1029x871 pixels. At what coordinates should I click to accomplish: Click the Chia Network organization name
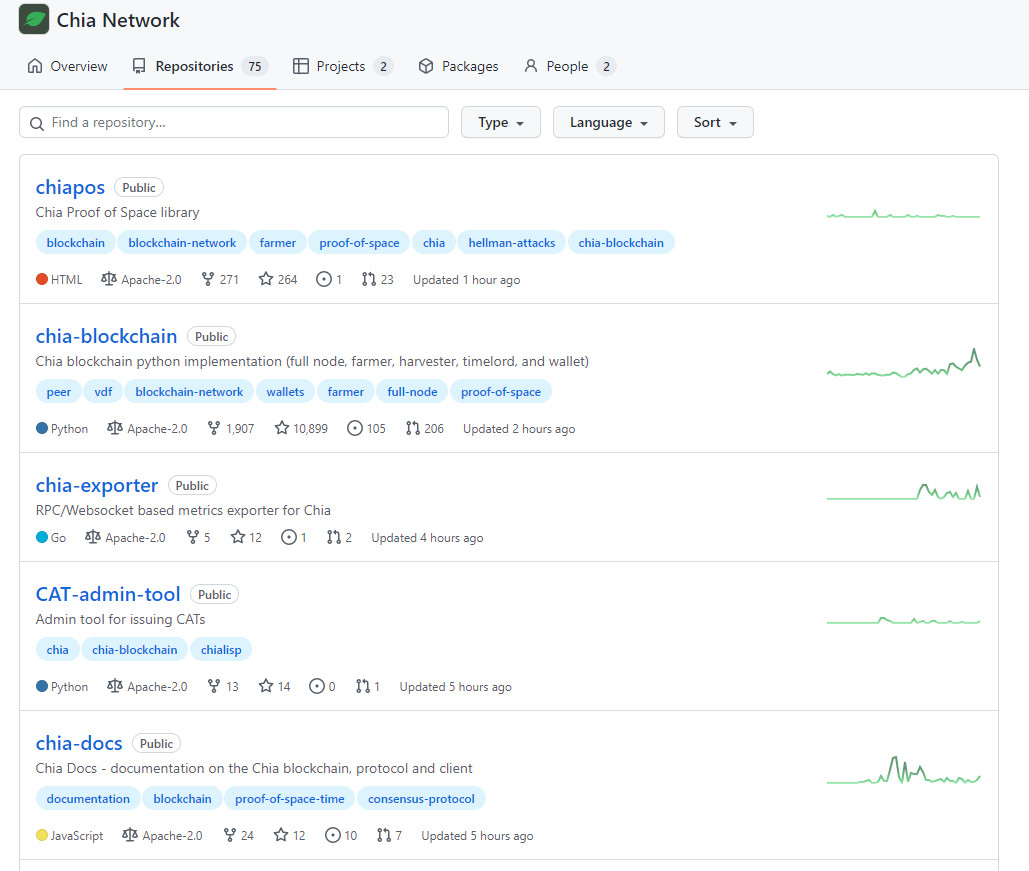tap(118, 20)
